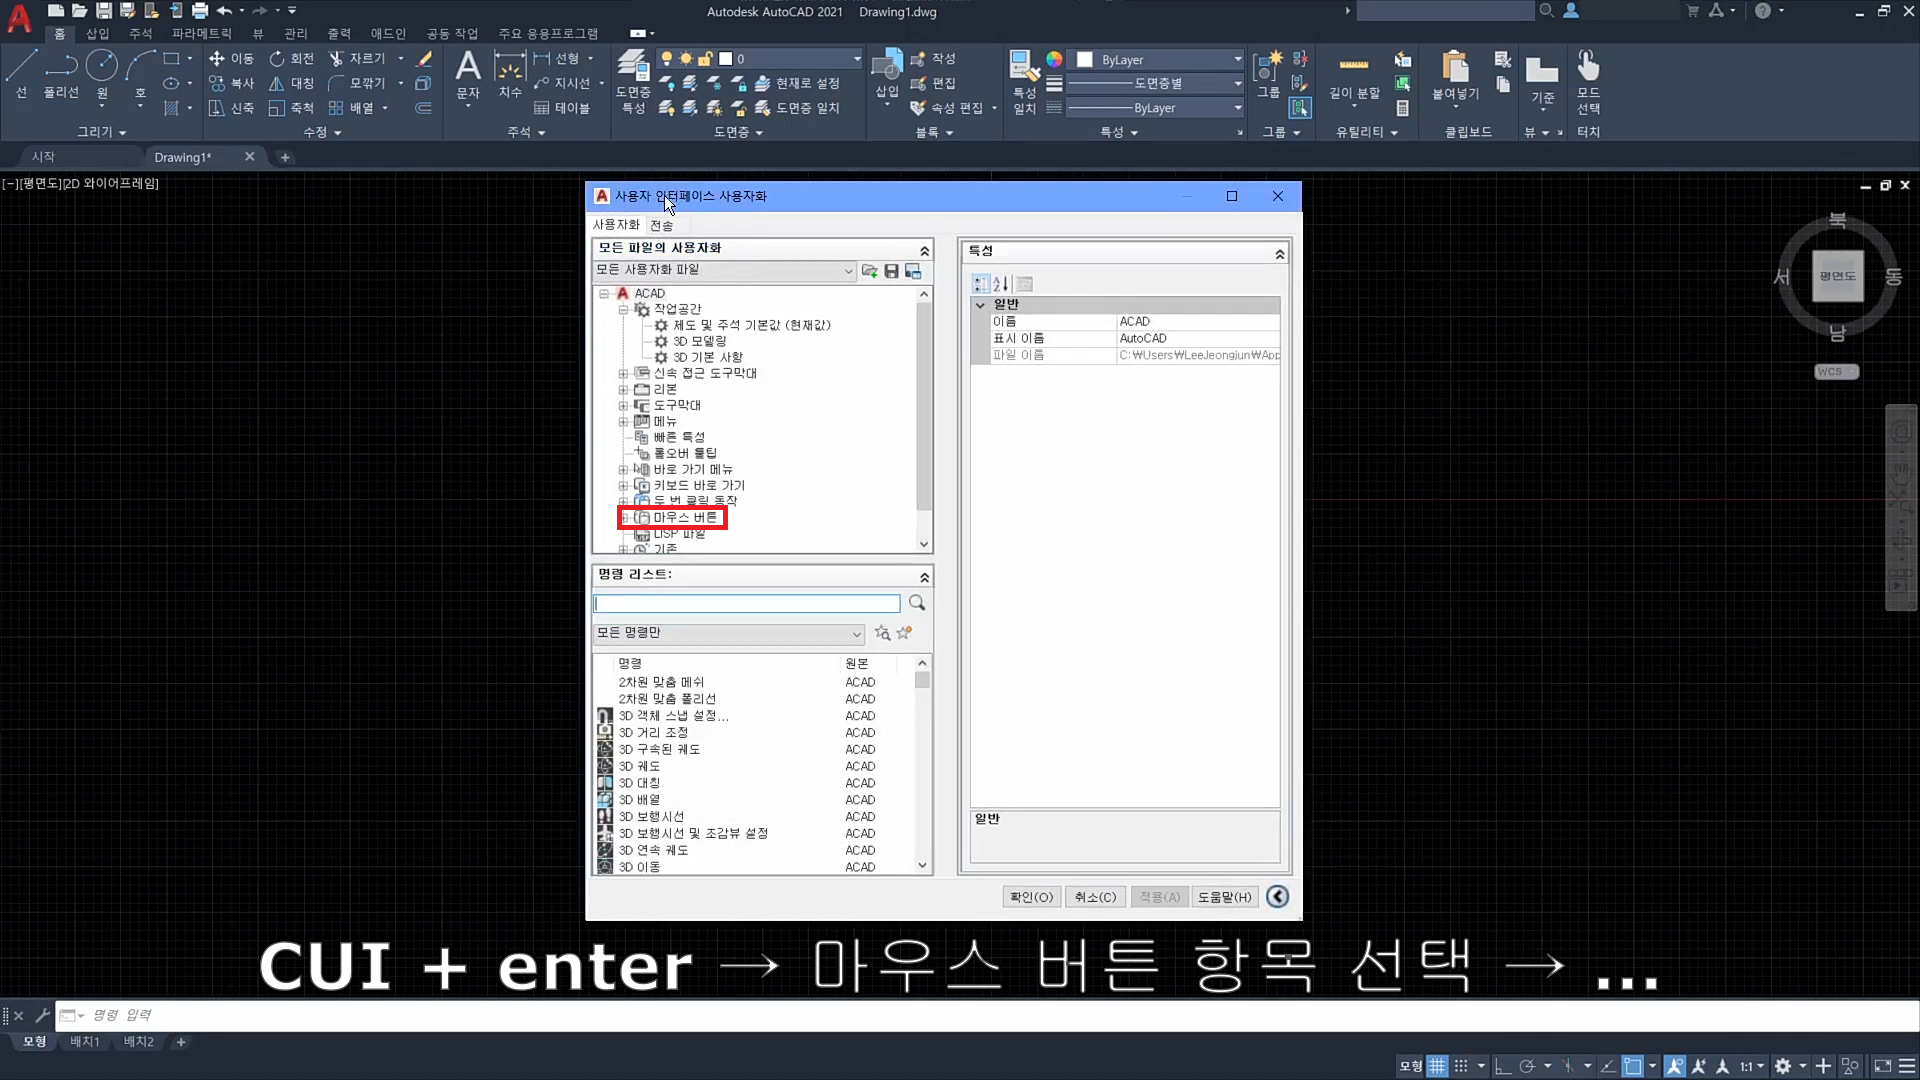Toggle object snap in status bar

1632,1066
